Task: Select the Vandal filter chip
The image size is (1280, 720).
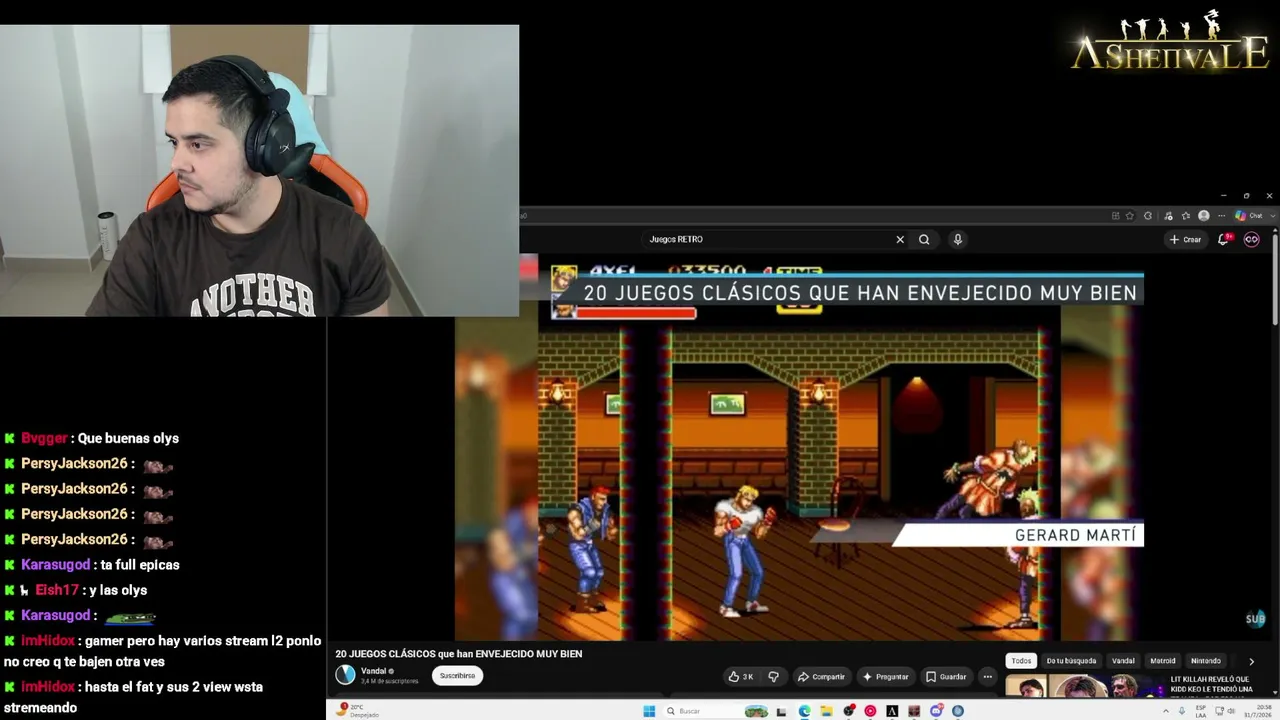Action: pos(1123,661)
